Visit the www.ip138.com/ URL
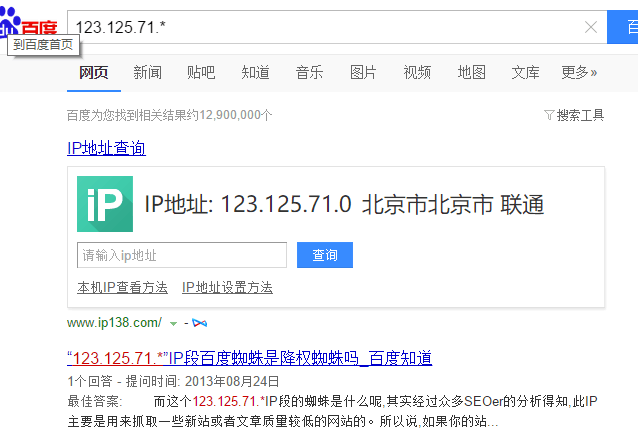The height and width of the screenshot is (434, 638). click(114, 323)
